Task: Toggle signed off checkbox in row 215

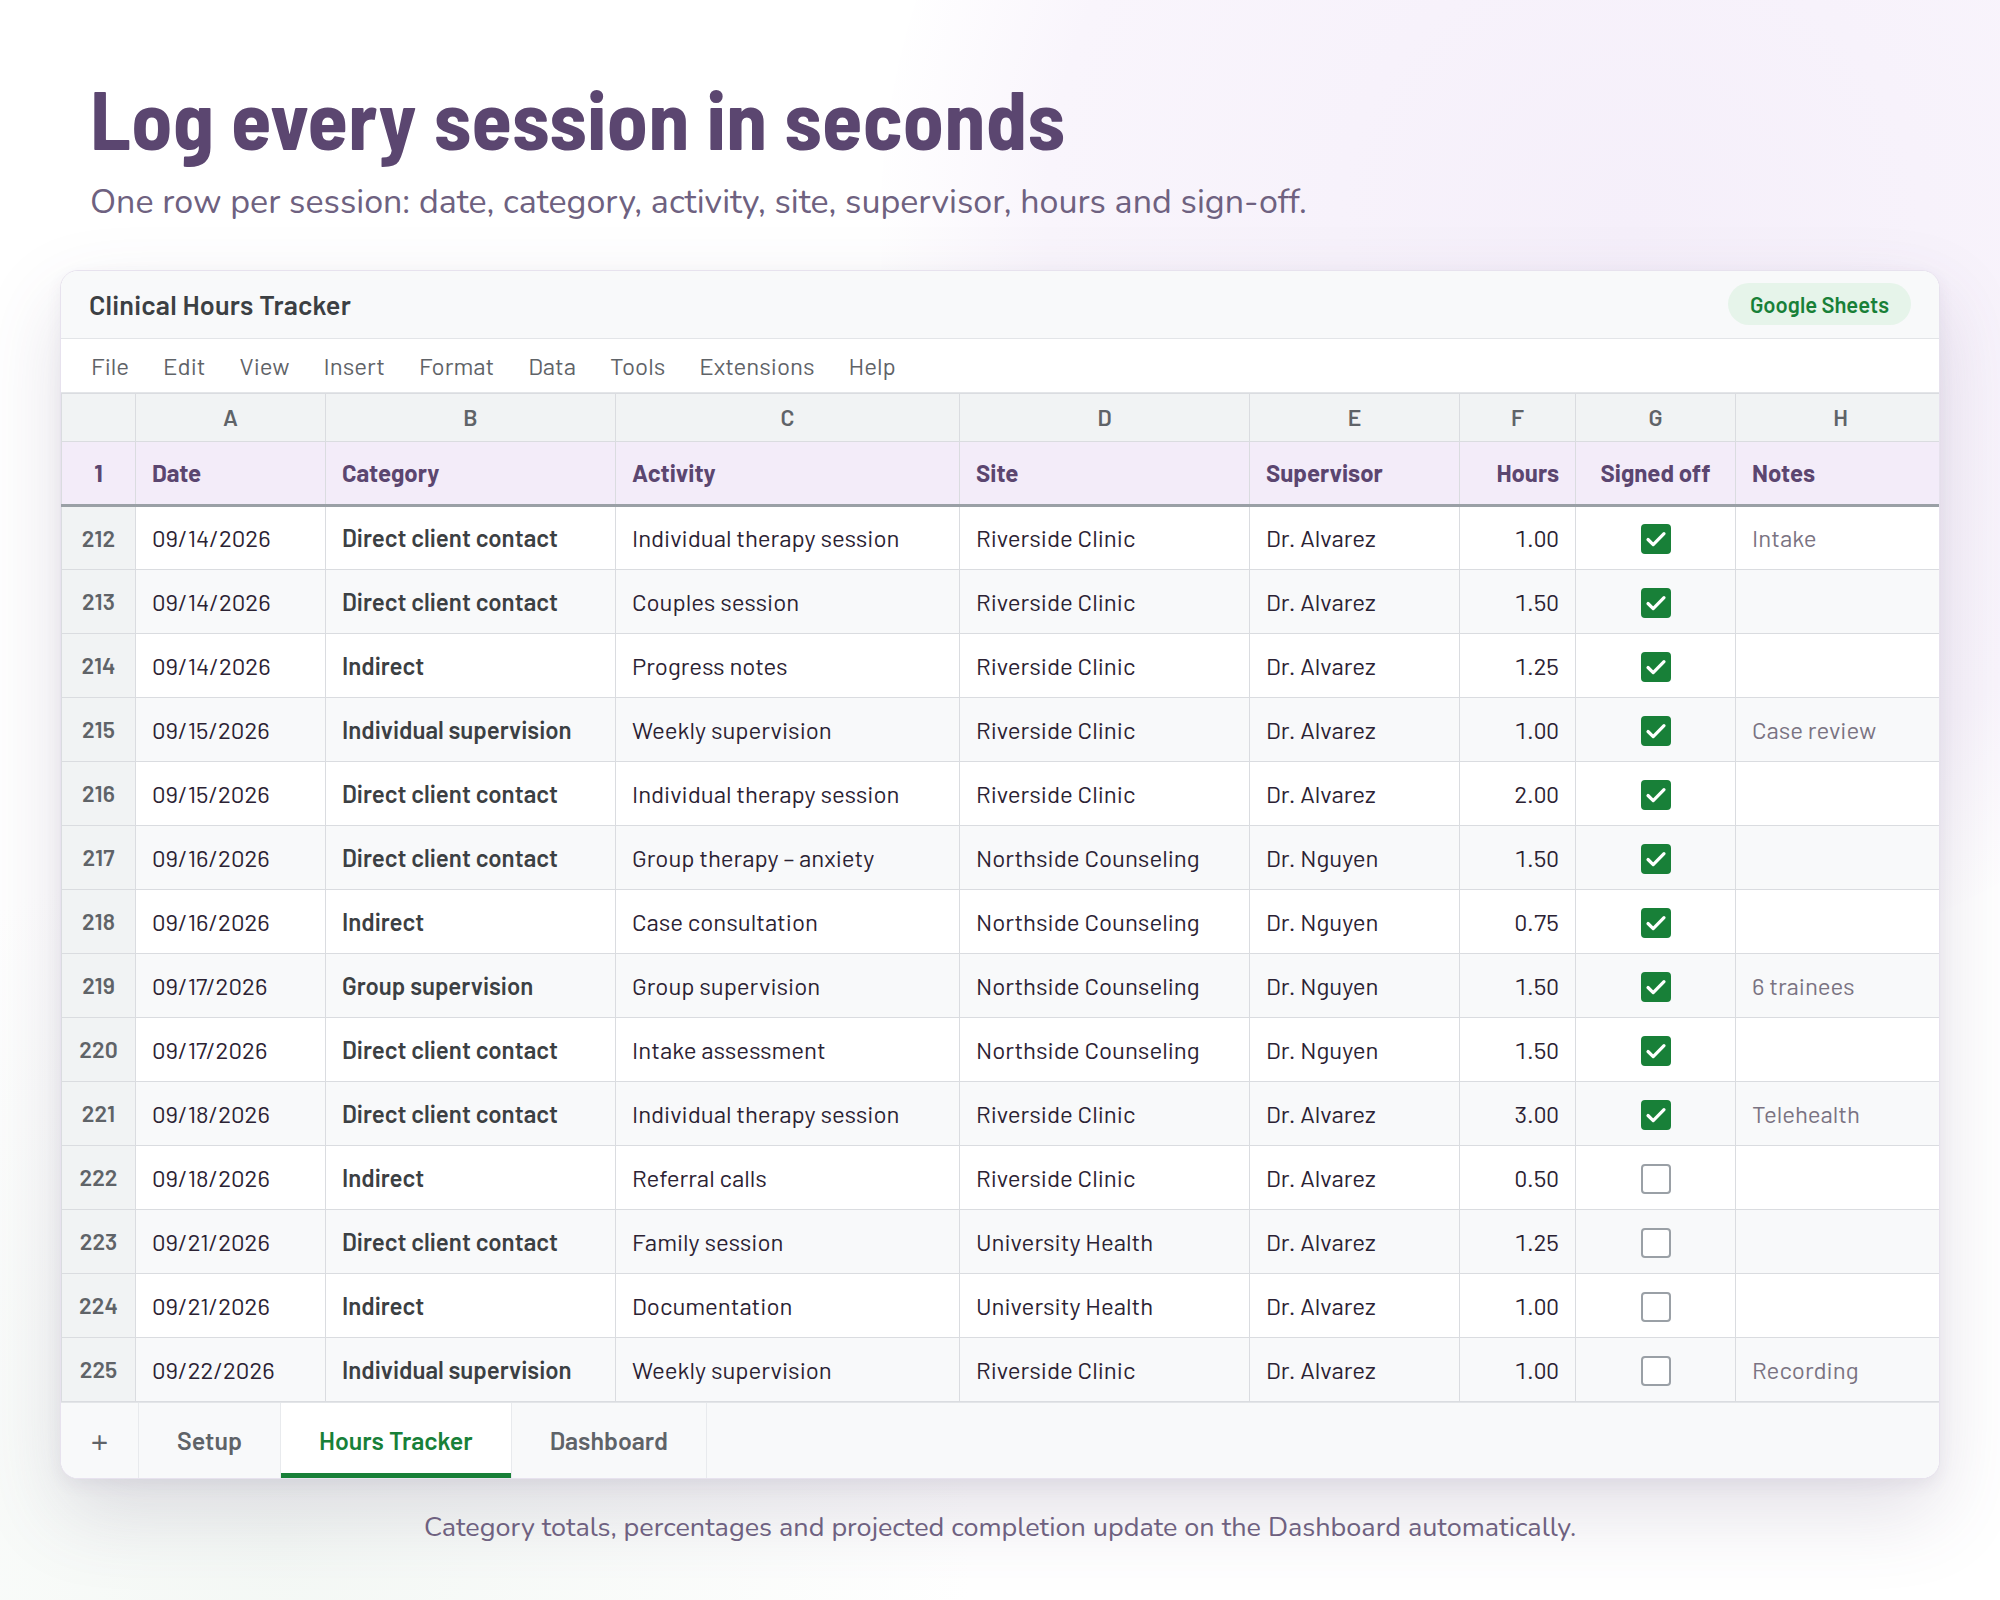Action: 1656,731
